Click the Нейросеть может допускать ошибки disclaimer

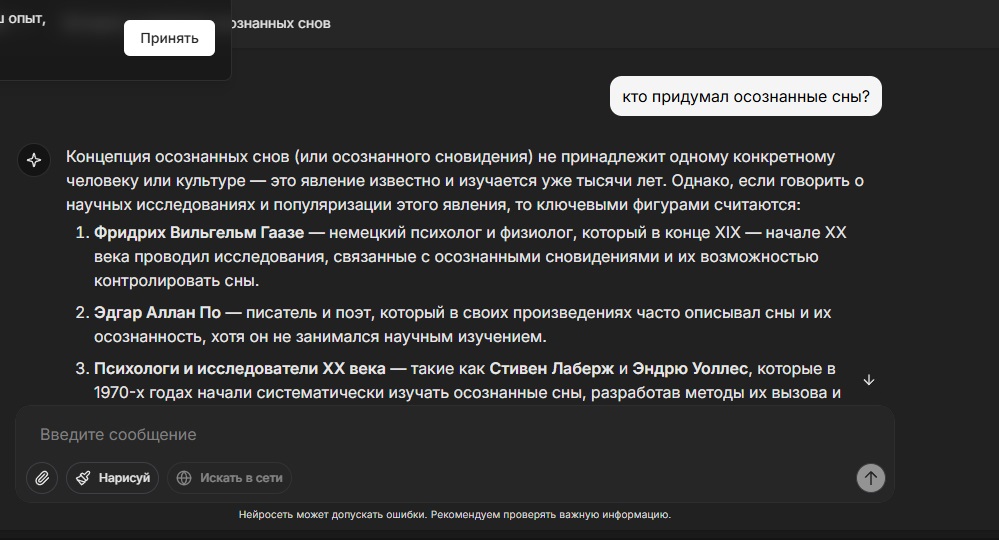pos(454,515)
